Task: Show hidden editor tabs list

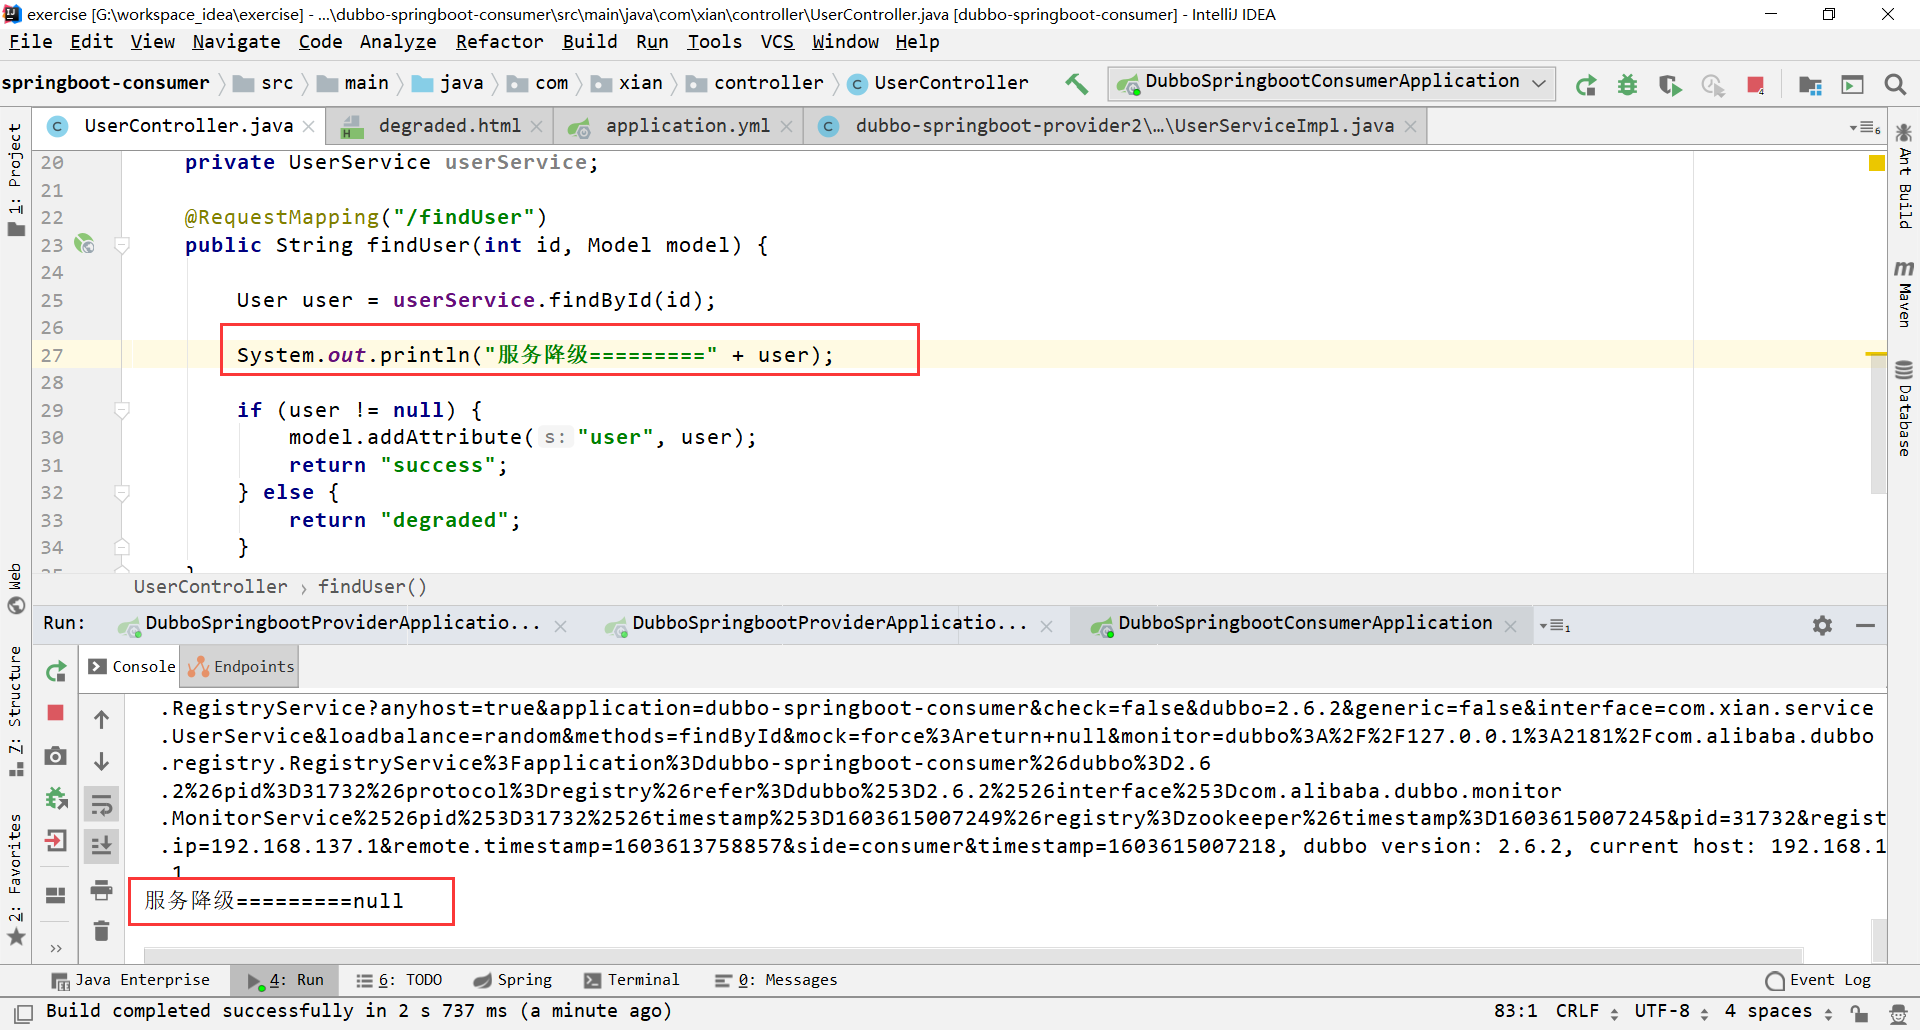Action: pyautogui.click(x=1864, y=127)
